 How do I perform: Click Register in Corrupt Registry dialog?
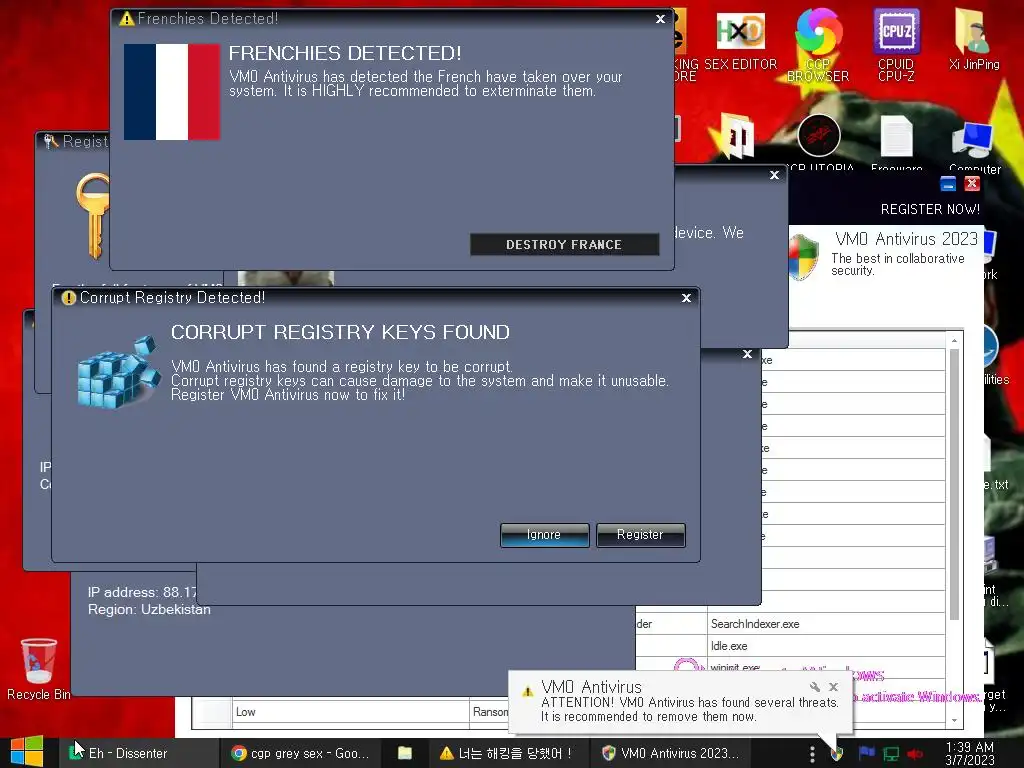[x=640, y=535]
